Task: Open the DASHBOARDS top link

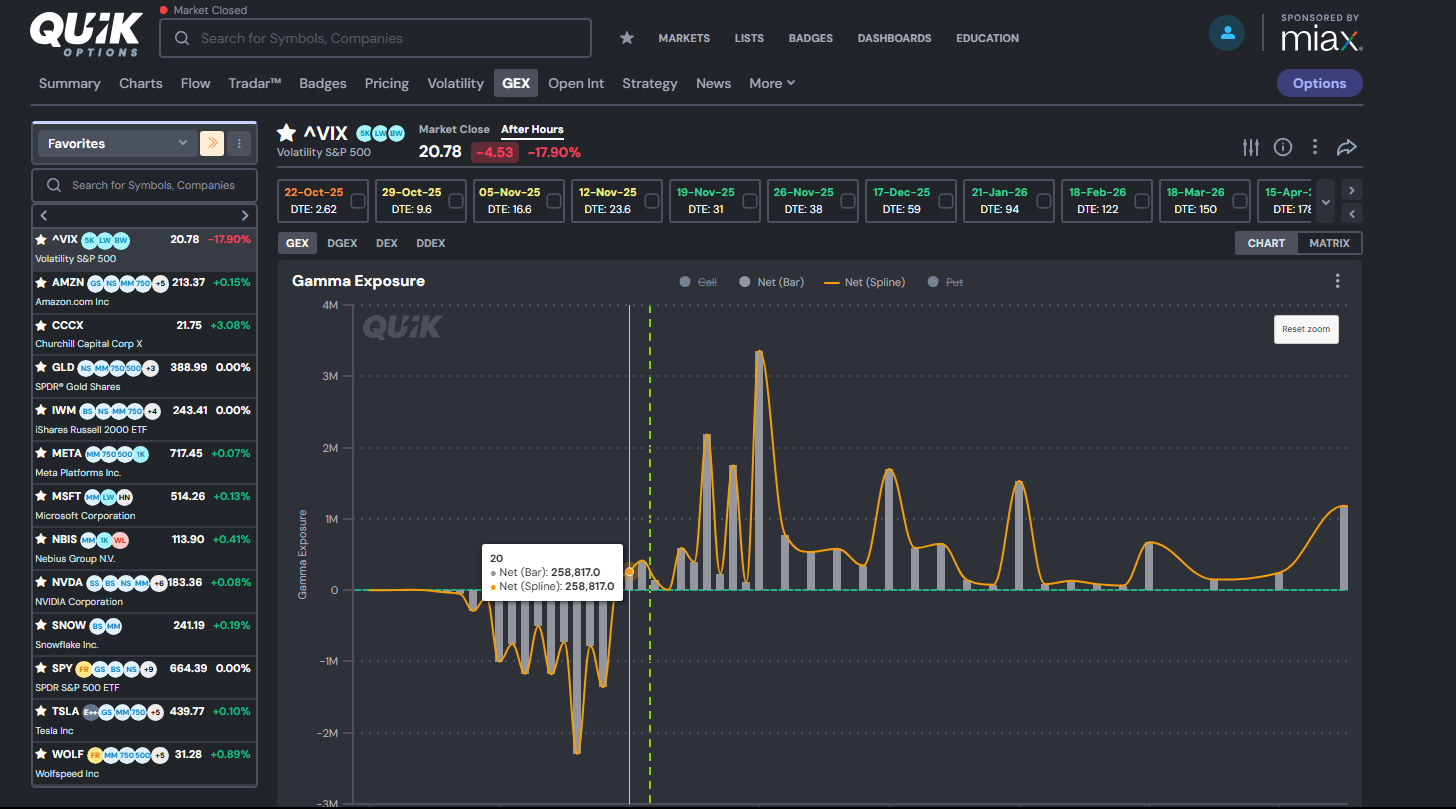Action: coord(894,38)
